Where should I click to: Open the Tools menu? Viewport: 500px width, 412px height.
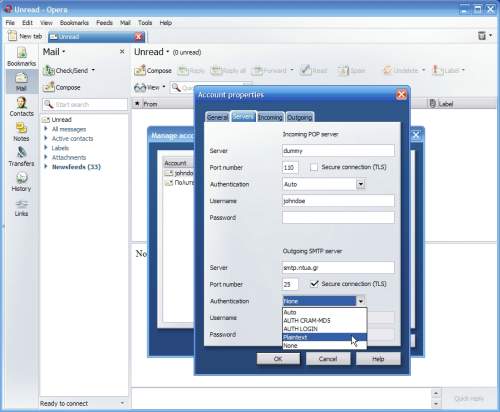pyautogui.click(x=145, y=23)
